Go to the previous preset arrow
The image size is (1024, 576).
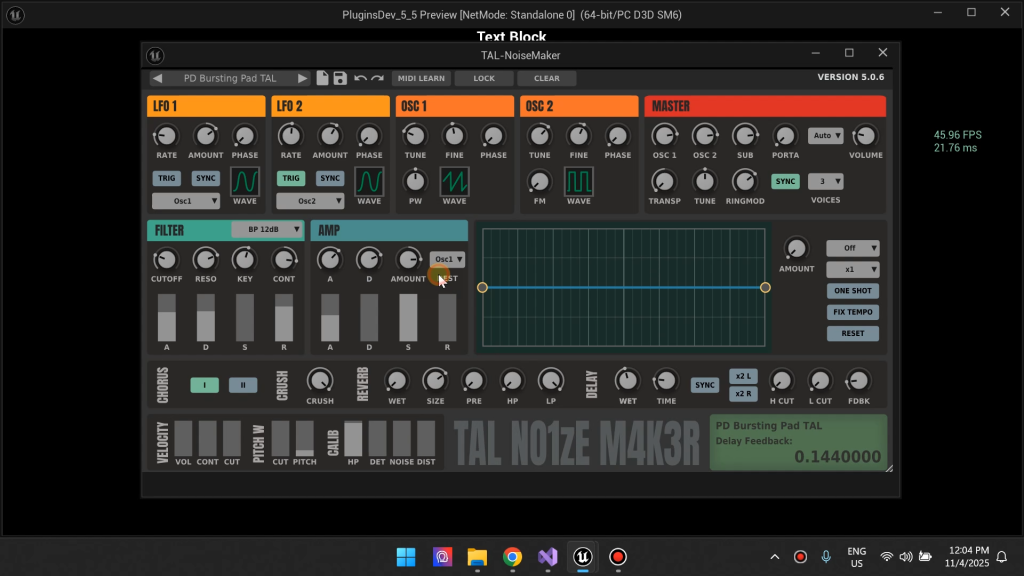point(157,78)
